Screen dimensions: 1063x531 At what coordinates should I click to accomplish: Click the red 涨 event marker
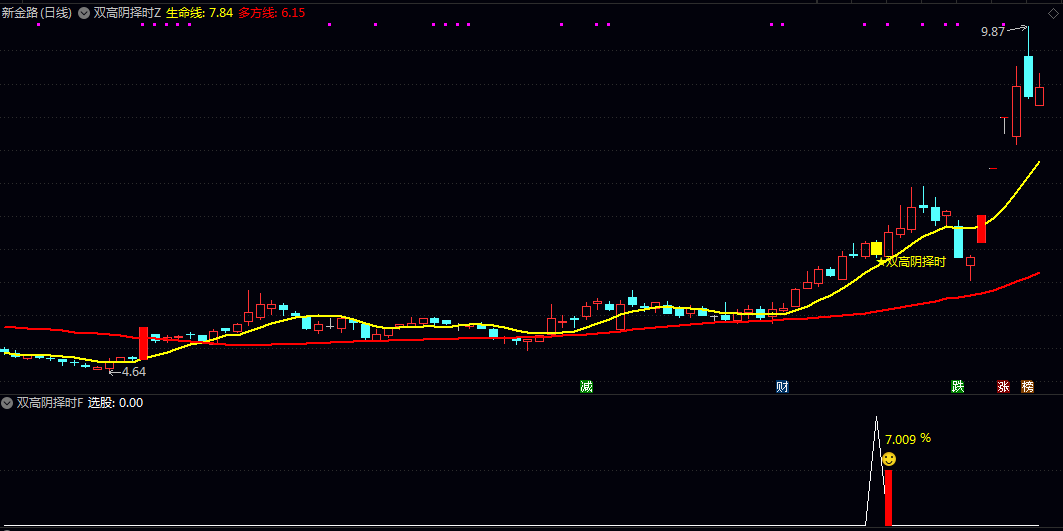(x=1003, y=387)
